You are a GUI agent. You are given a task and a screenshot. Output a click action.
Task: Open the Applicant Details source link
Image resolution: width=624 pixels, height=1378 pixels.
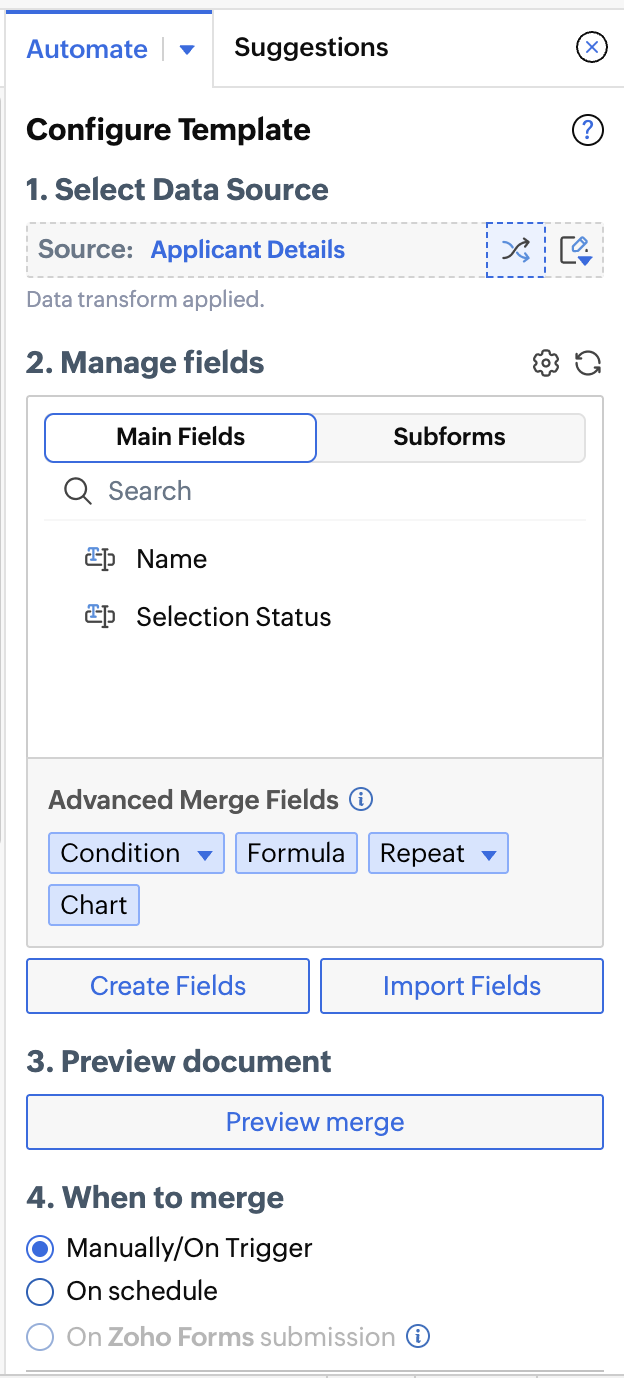pos(248,250)
